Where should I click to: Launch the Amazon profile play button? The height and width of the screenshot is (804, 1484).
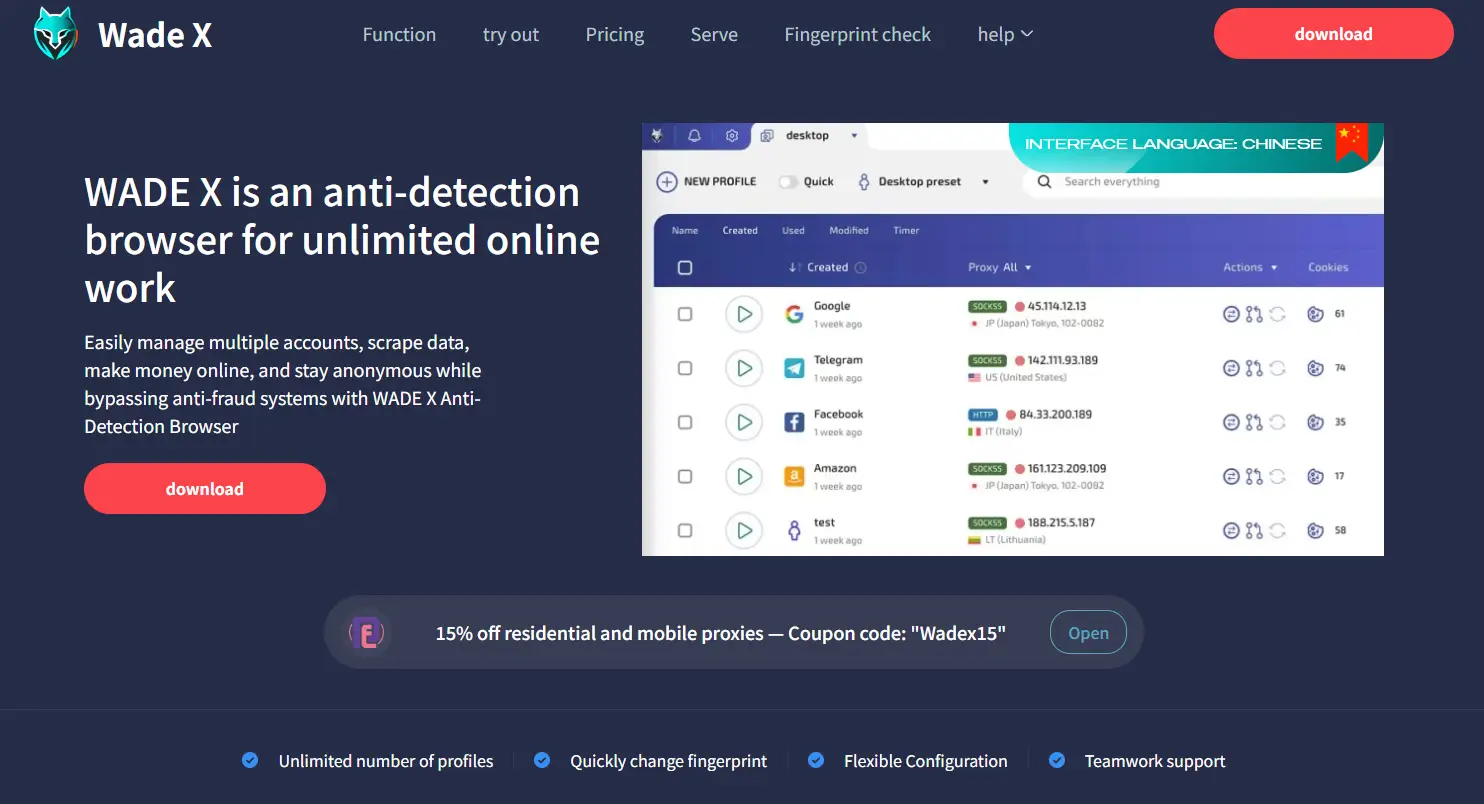(x=744, y=476)
